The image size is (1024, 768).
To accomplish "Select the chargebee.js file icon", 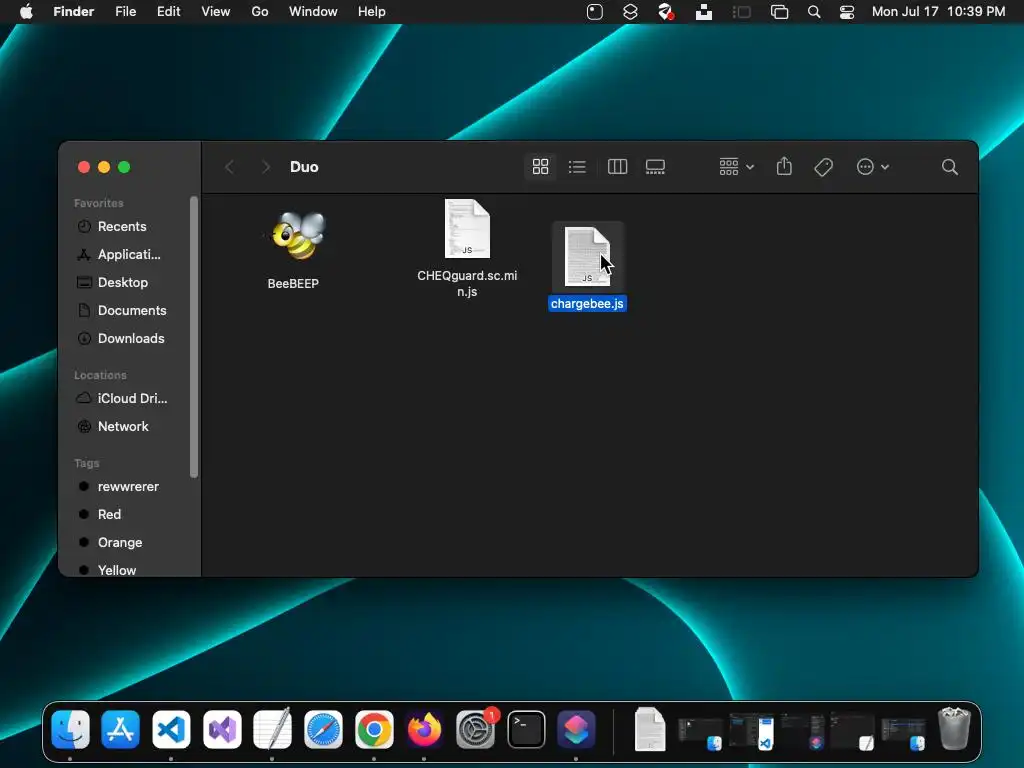I will point(587,256).
